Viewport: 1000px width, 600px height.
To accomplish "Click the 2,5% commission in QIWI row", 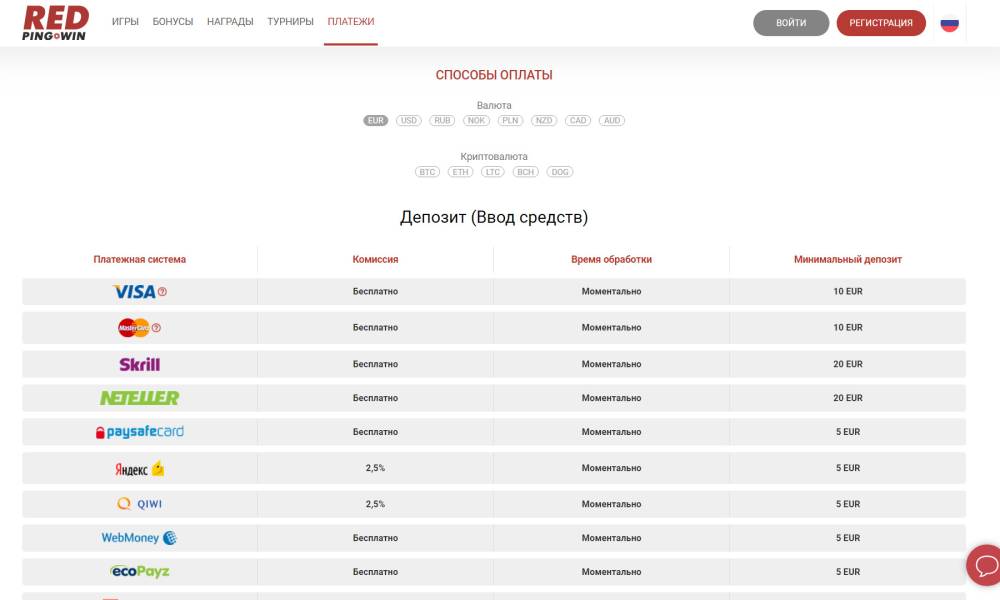I will pos(375,504).
